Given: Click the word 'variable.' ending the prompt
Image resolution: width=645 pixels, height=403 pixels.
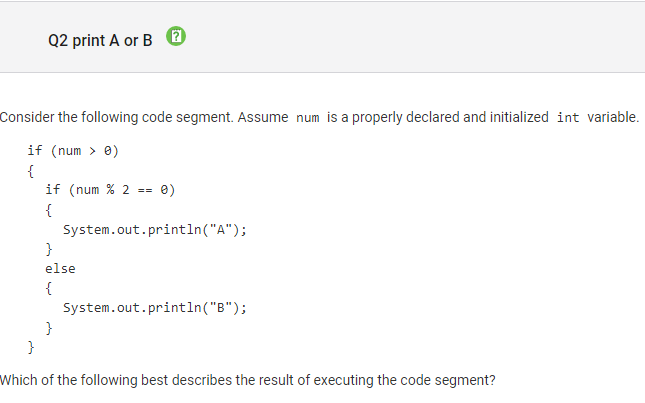Looking at the screenshot, I should click(x=613, y=117).
